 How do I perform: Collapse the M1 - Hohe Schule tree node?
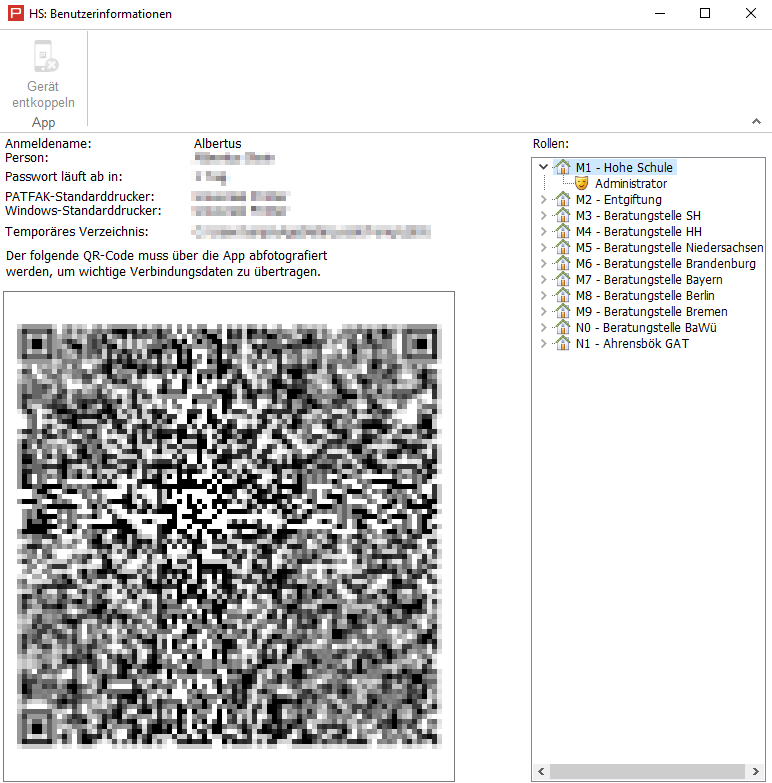click(x=543, y=168)
